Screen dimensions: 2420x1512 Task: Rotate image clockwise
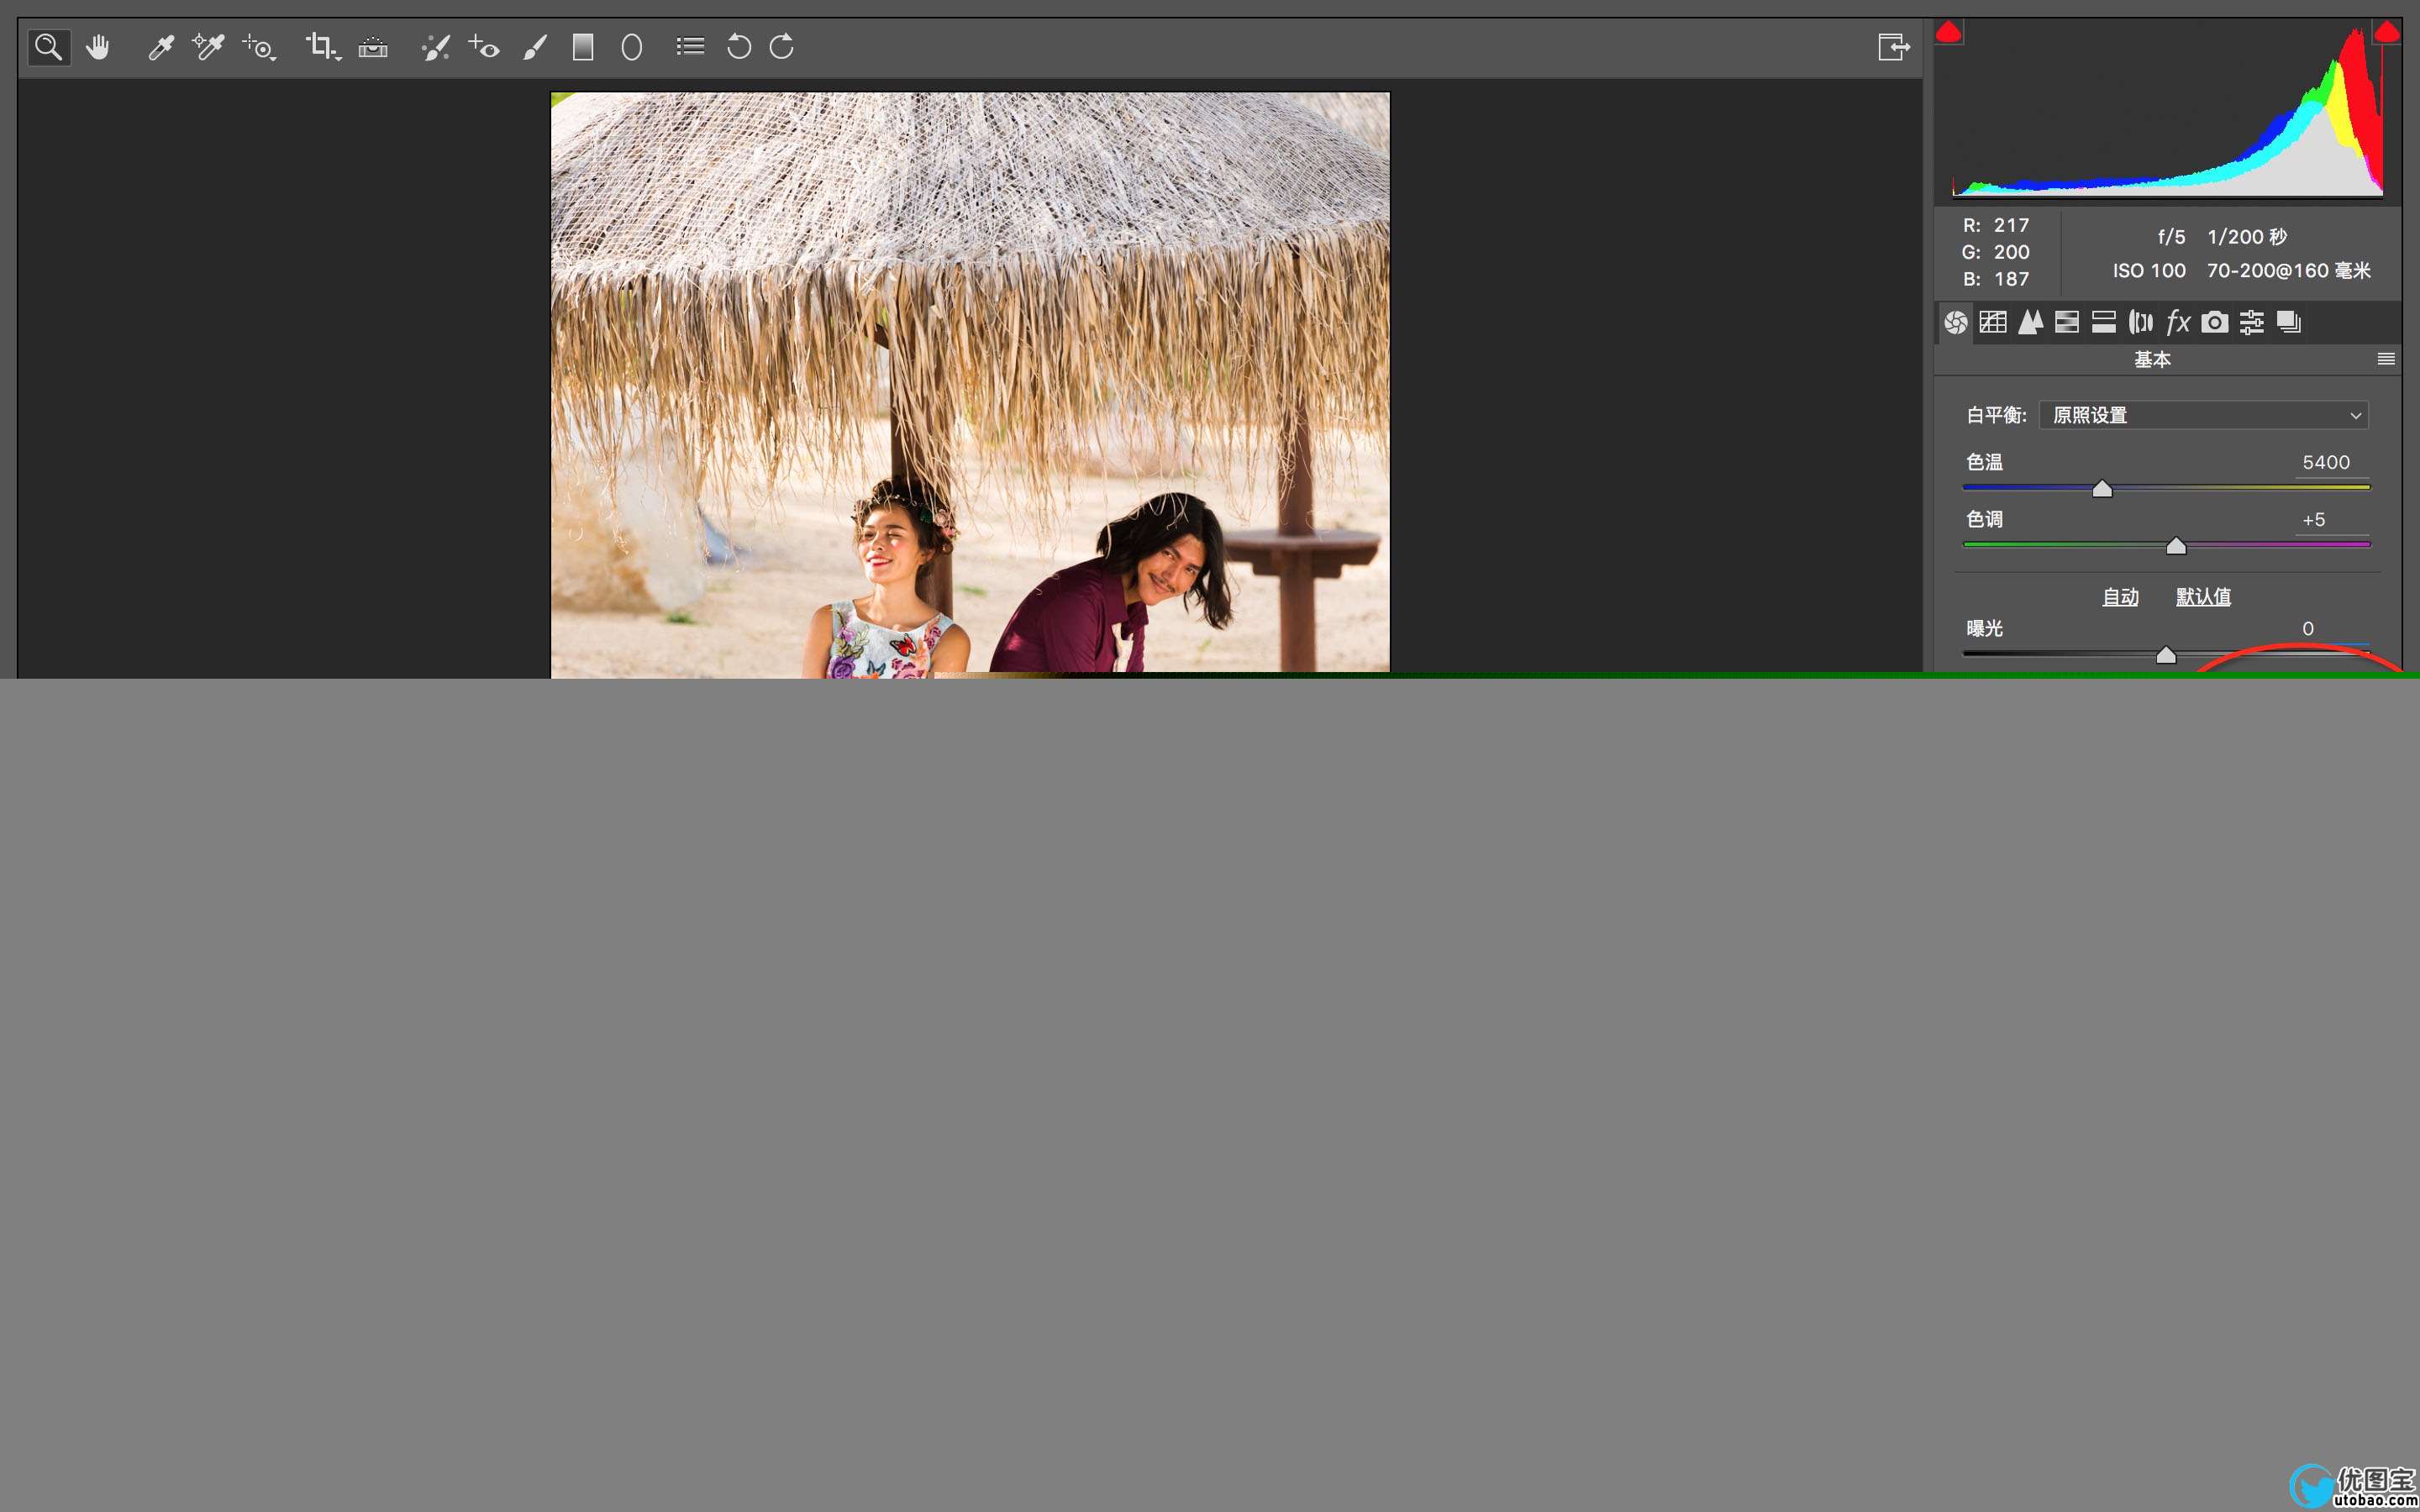tap(782, 46)
